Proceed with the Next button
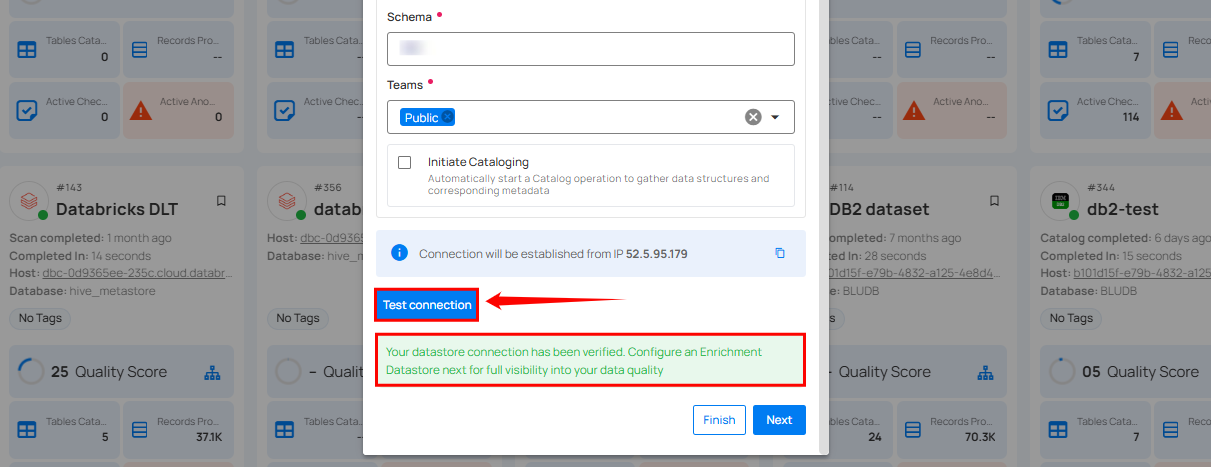The image size is (1211, 467). point(779,420)
